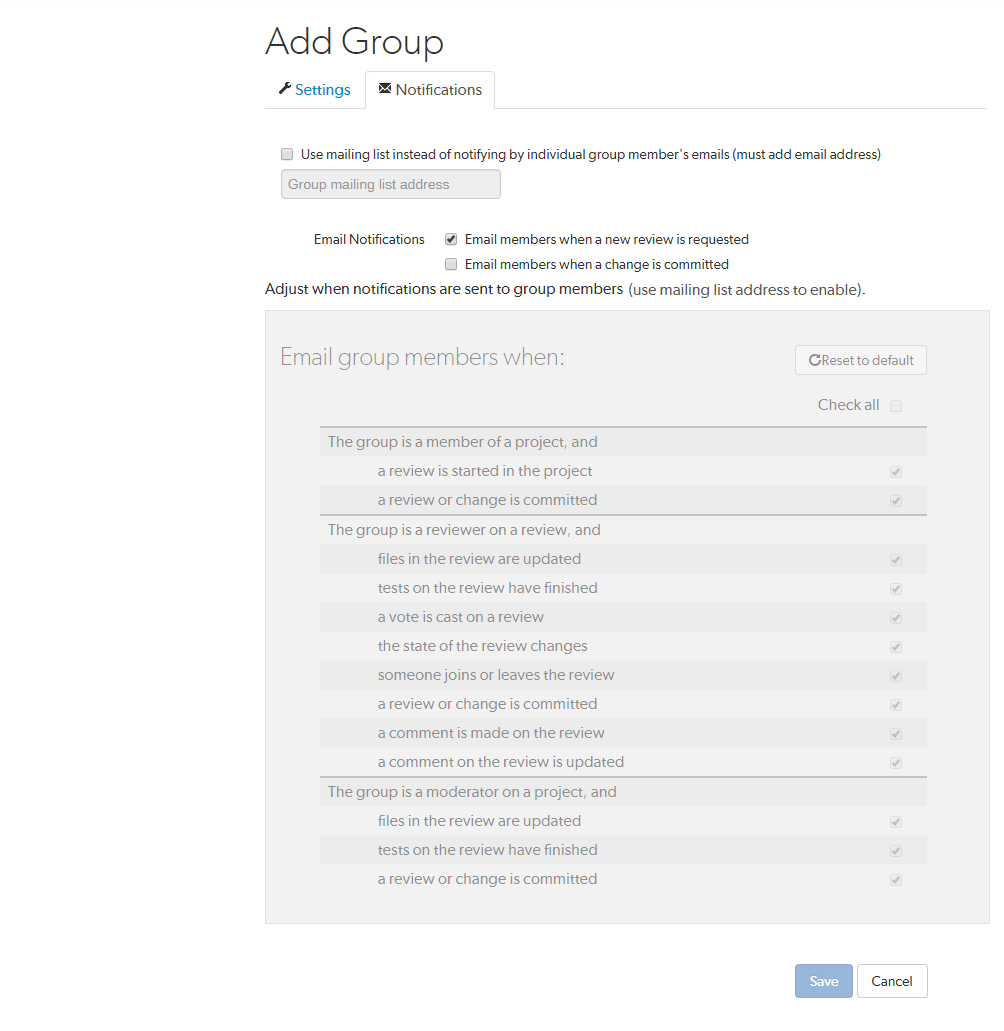Screen dimensions: 1004x1031
Task: Click the Save button
Action: pyautogui.click(x=823, y=981)
